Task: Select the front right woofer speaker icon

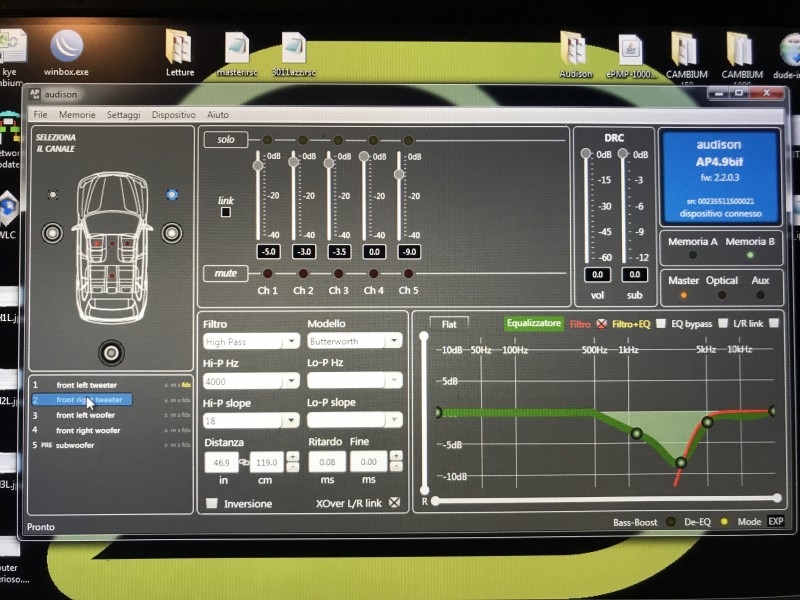Action: (172, 233)
